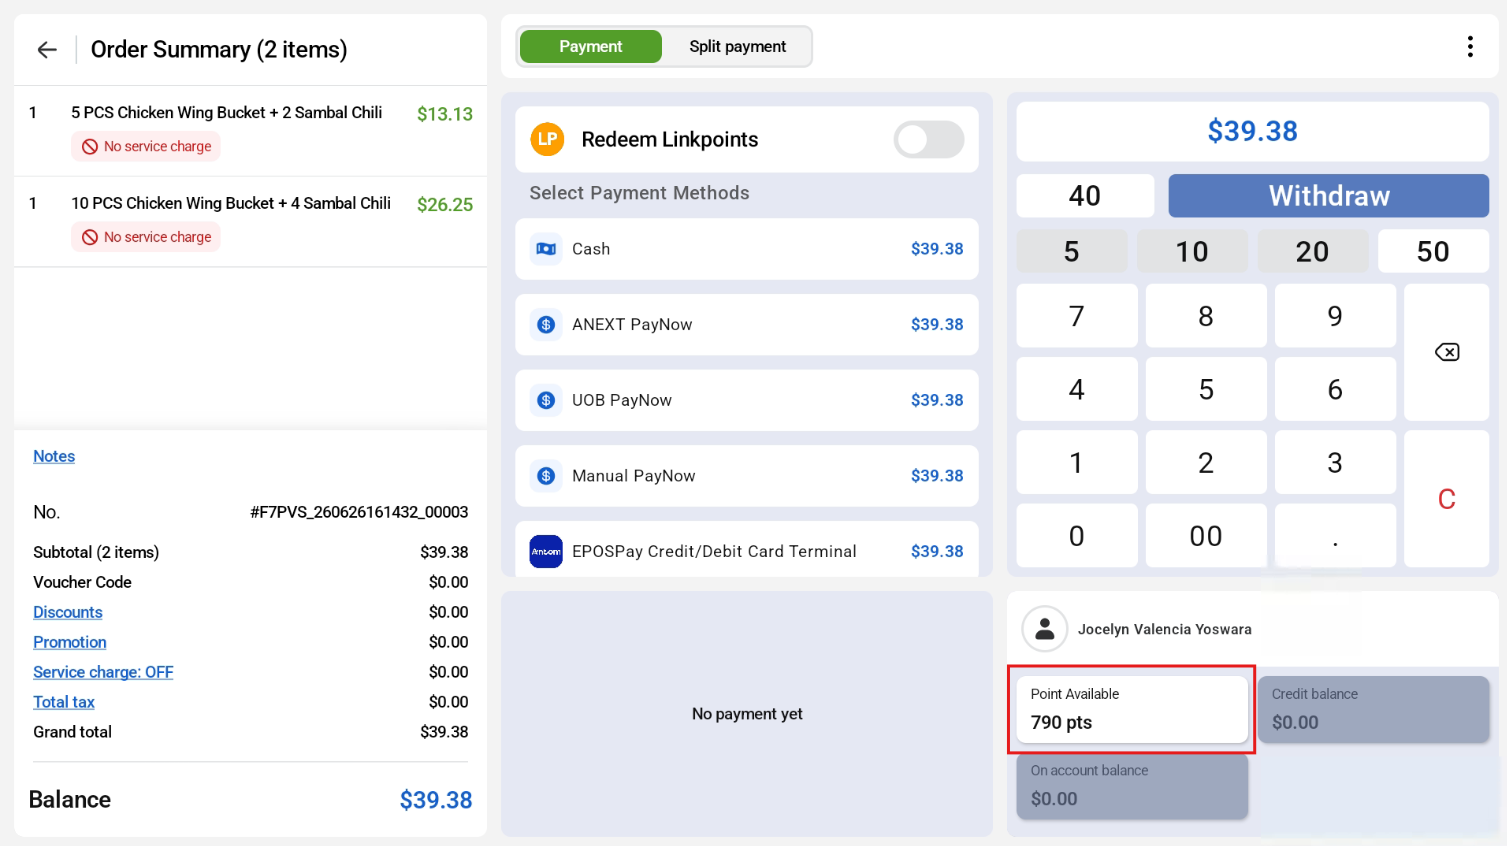
Task: Tap the quick amount 20 button
Action: pyautogui.click(x=1312, y=252)
